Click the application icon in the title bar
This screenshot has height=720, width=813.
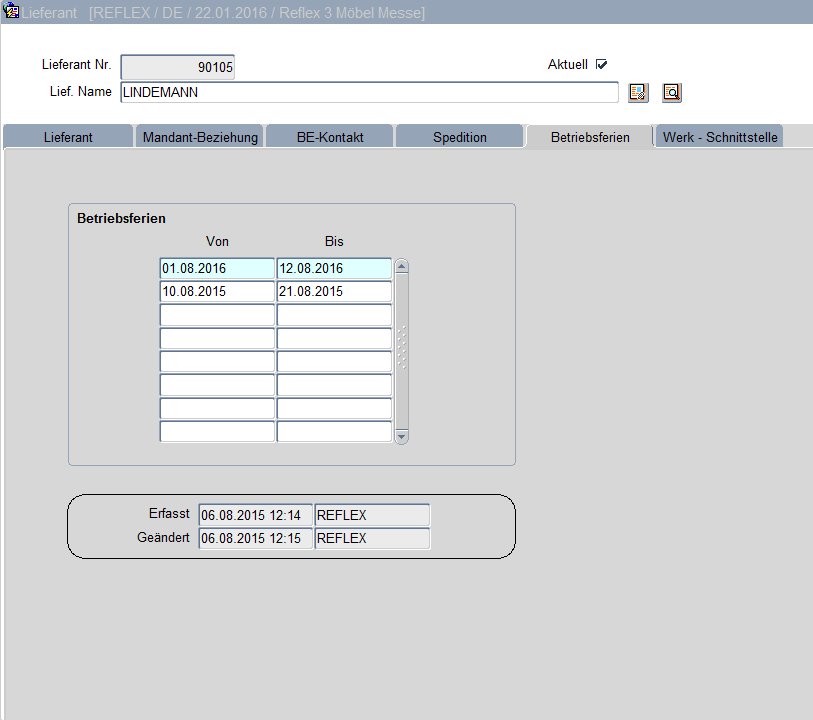(11, 13)
